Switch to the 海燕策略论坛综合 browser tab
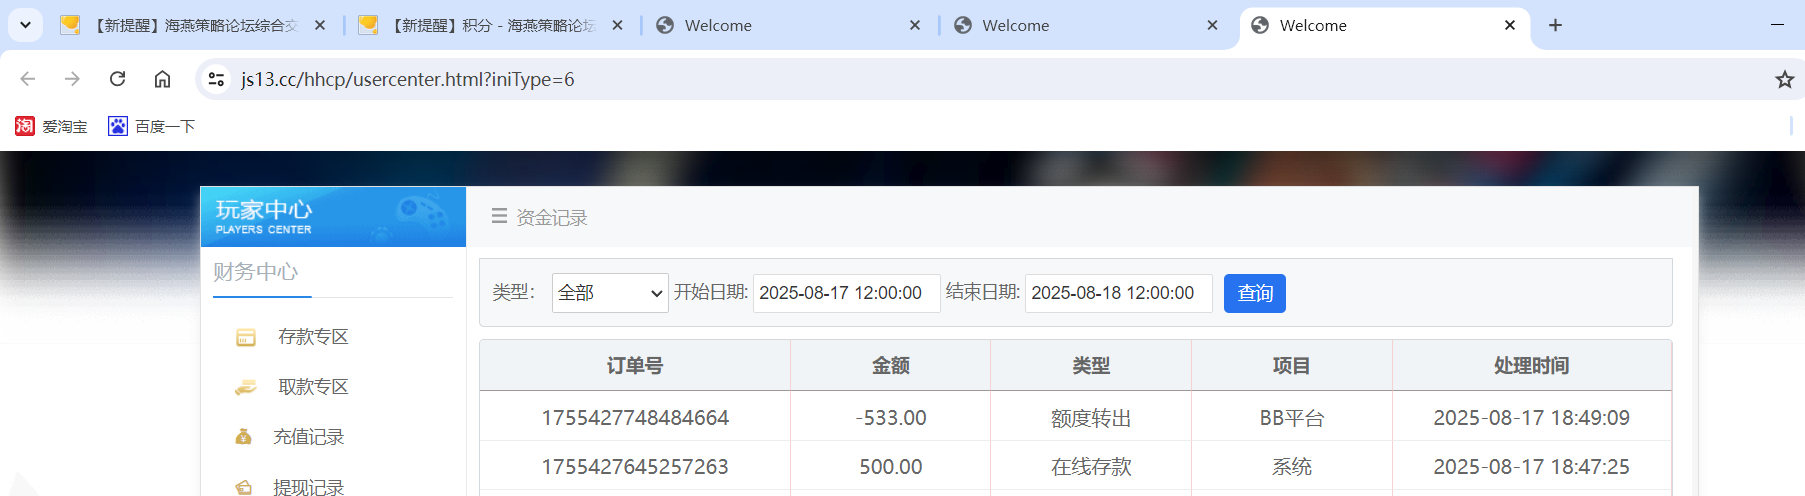The height and width of the screenshot is (496, 1805). (193, 25)
